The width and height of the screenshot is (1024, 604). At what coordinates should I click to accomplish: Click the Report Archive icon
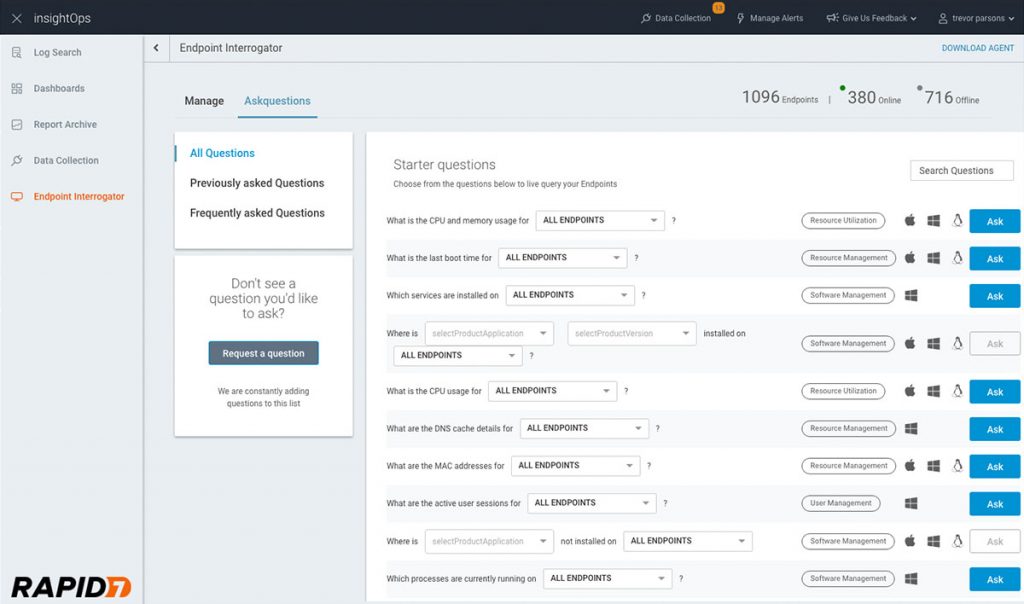coord(17,124)
